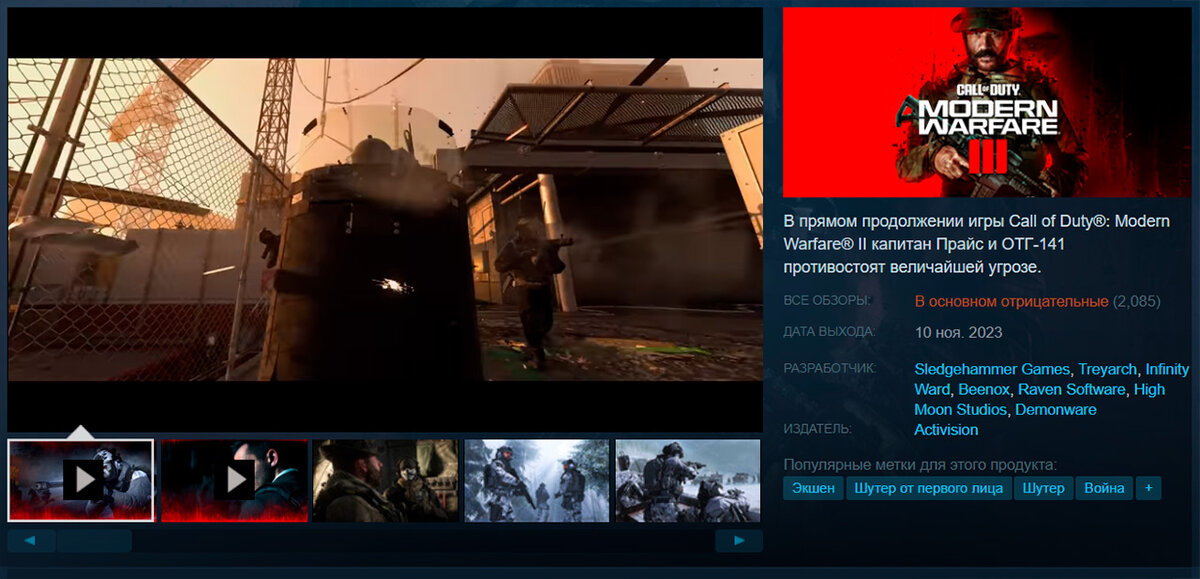Click the main gameplay video player

tap(385, 219)
